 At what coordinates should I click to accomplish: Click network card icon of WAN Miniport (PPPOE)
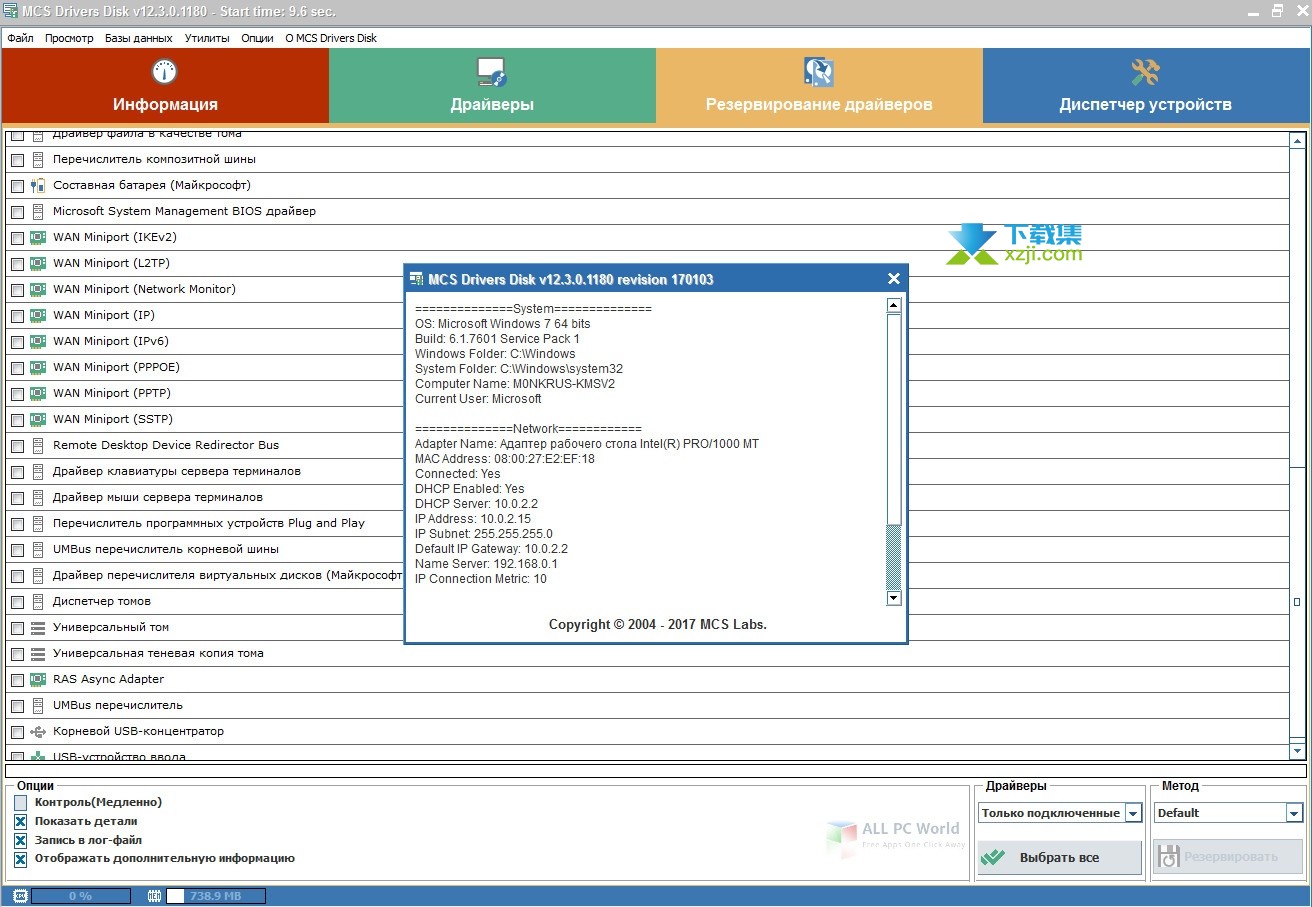pos(38,367)
